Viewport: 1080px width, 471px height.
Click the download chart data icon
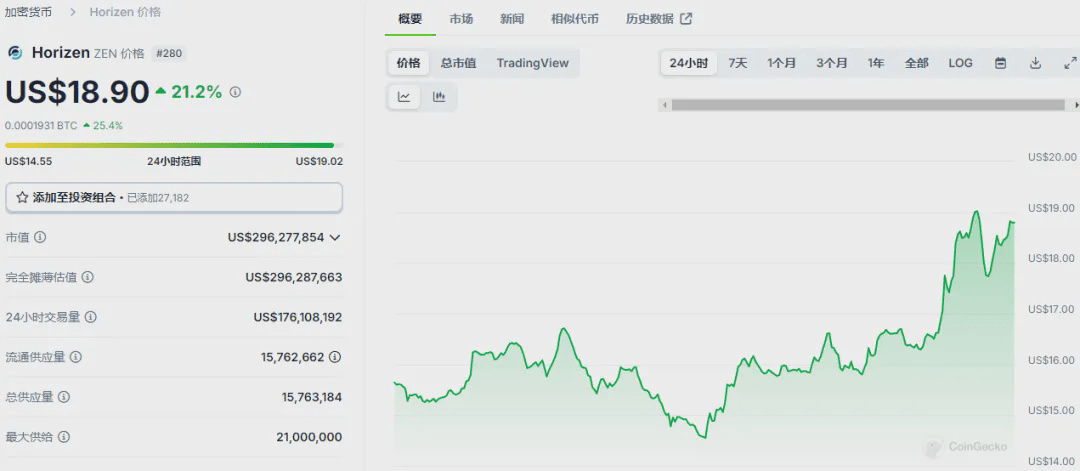[x=1035, y=63]
